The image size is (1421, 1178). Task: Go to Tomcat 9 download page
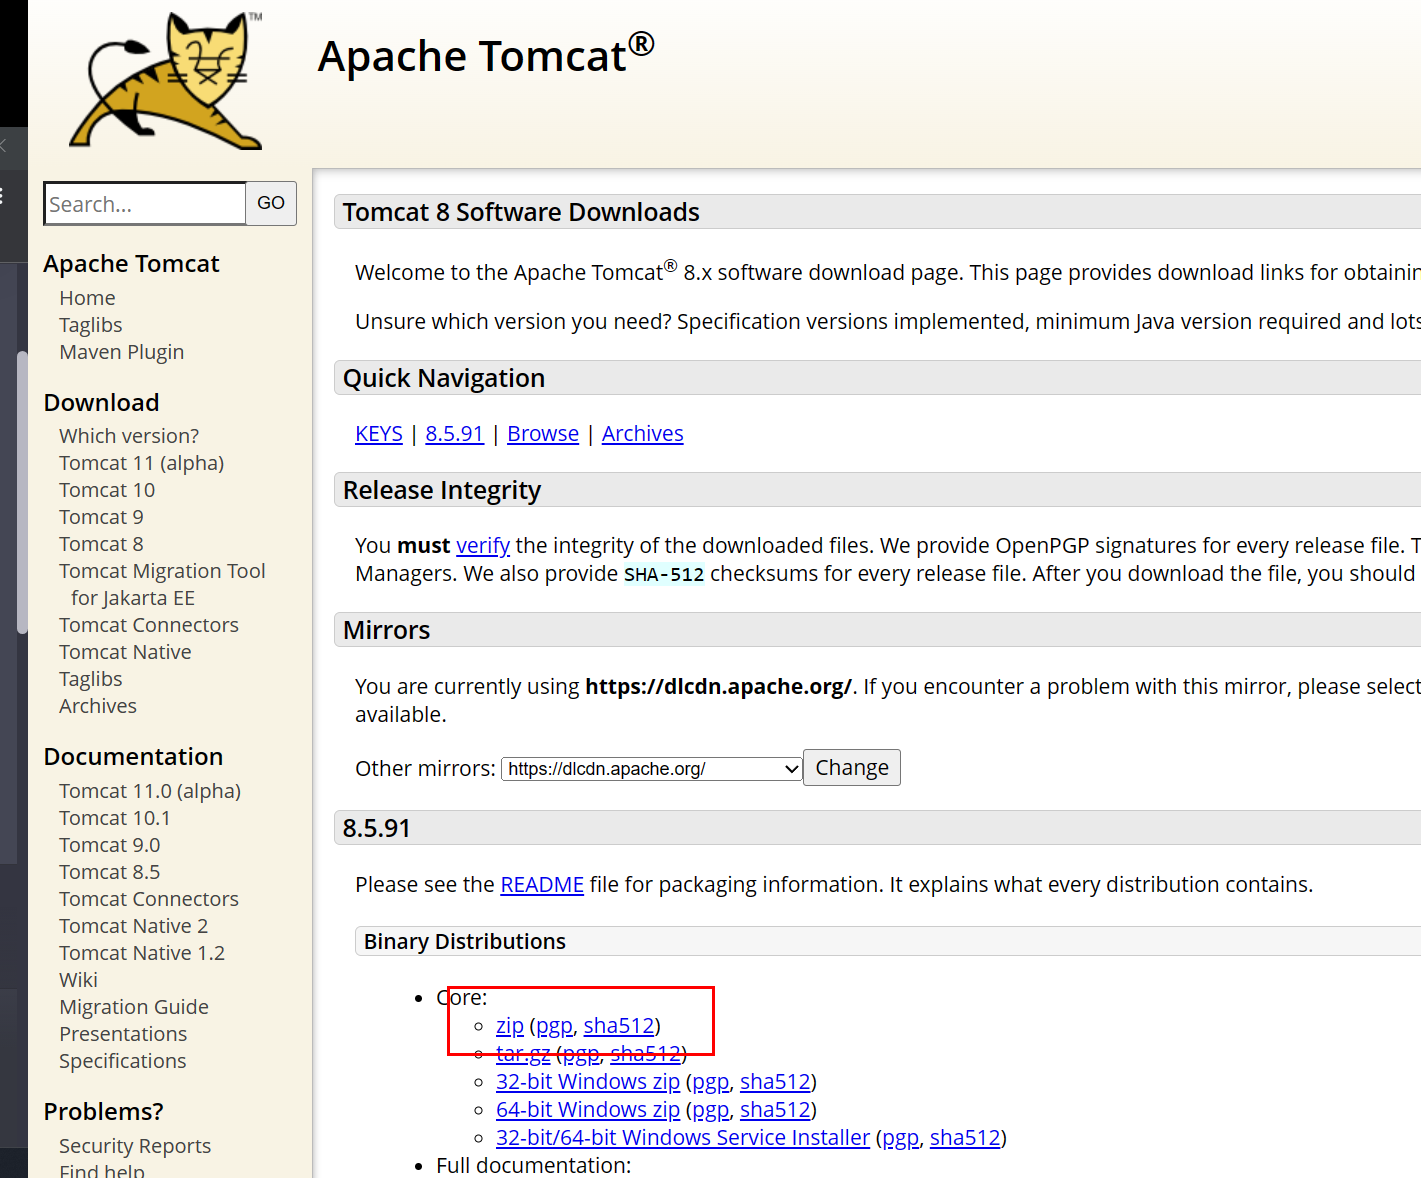click(x=101, y=517)
